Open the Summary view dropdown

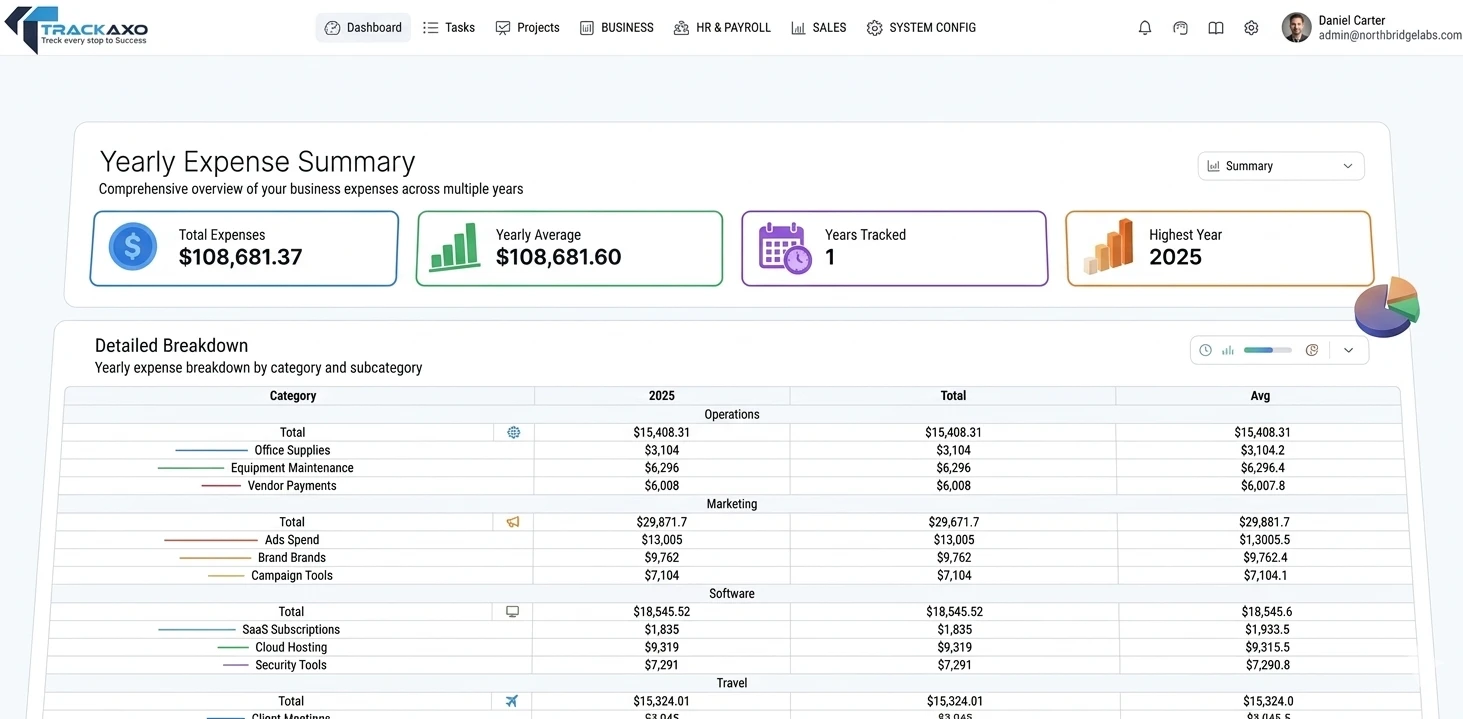click(1280, 165)
